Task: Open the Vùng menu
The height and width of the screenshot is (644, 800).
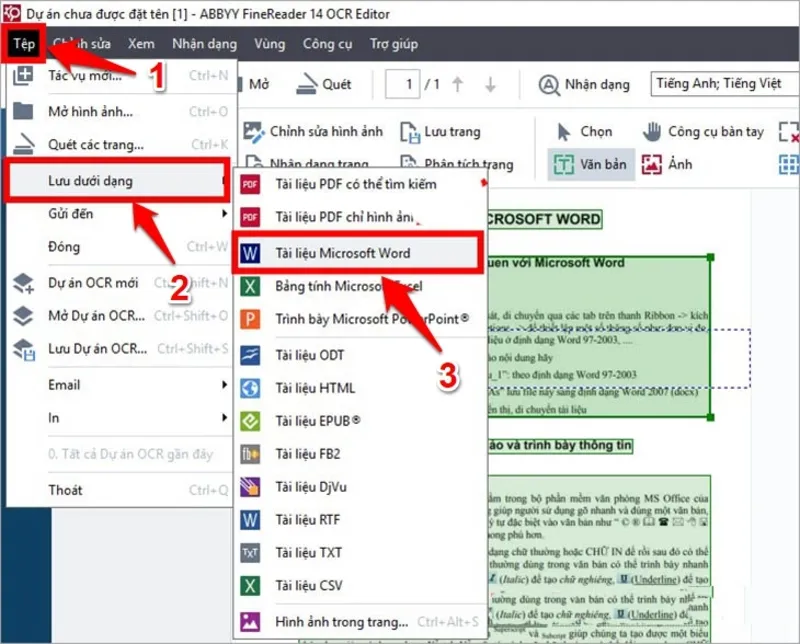Action: [x=269, y=44]
